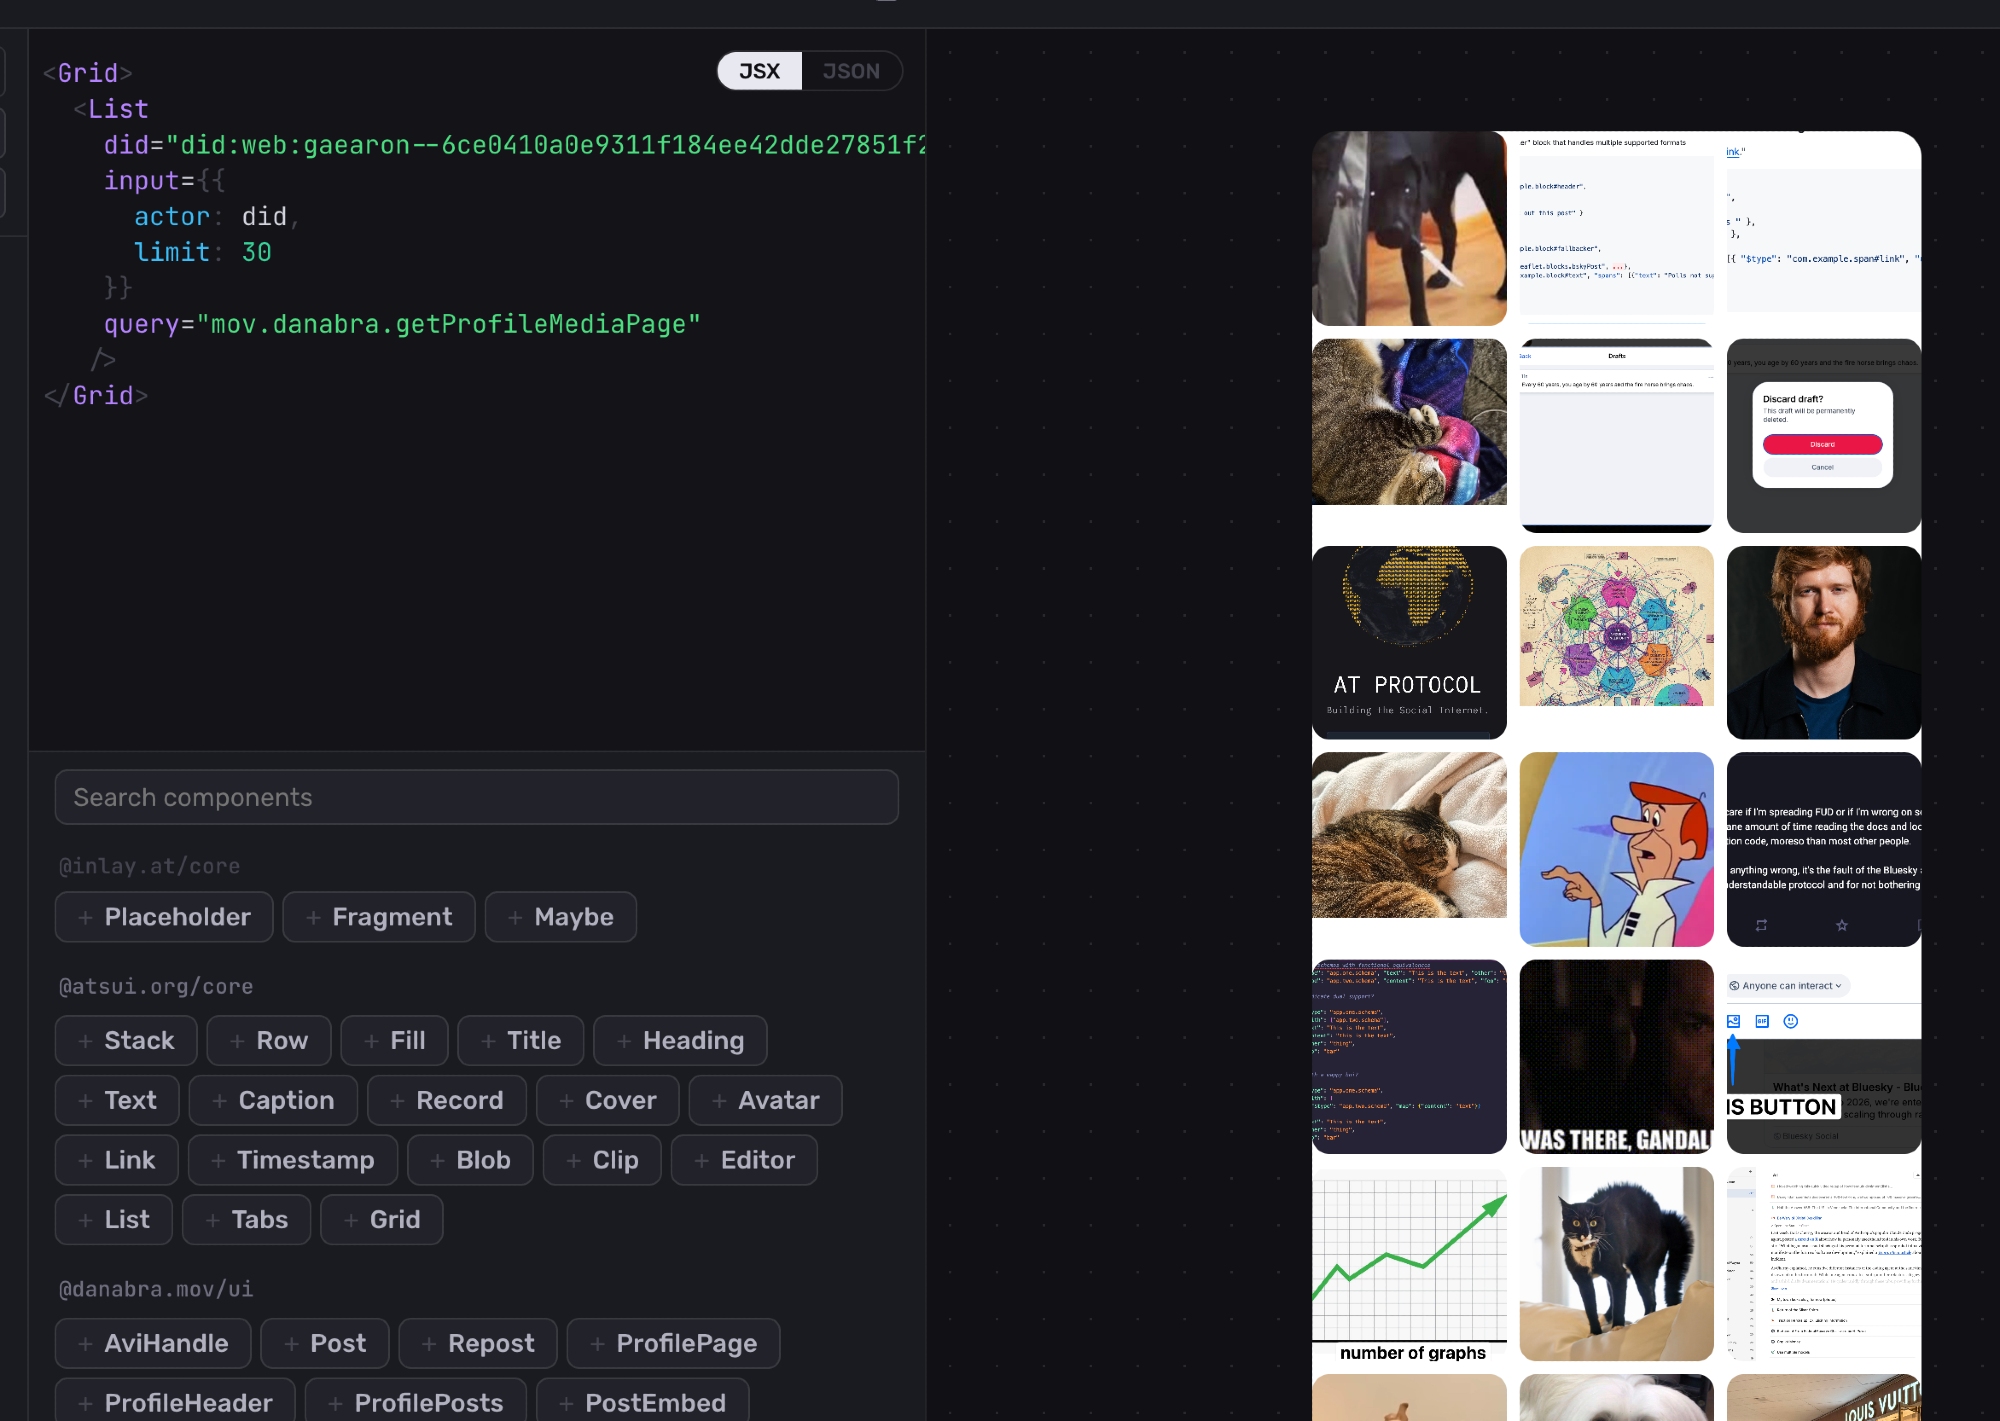This screenshot has height=1421, width=2000.
Task: Open the arched black cat photo
Action: [1616, 1263]
